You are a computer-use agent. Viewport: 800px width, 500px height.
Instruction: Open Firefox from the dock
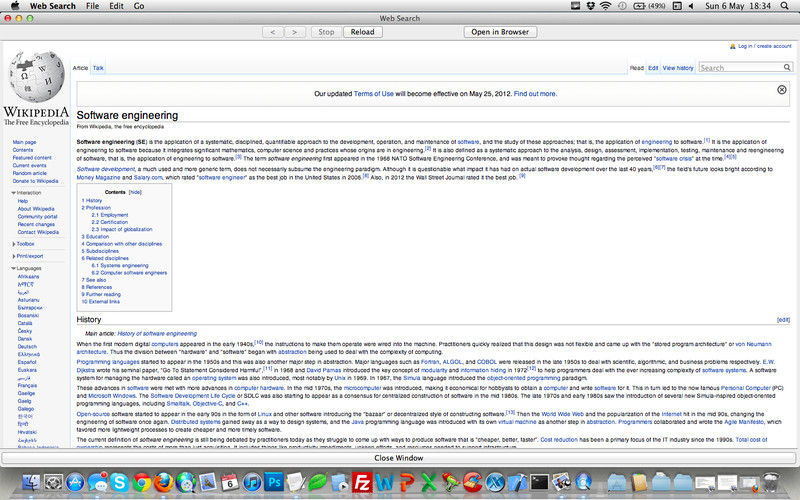tap(164, 482)
